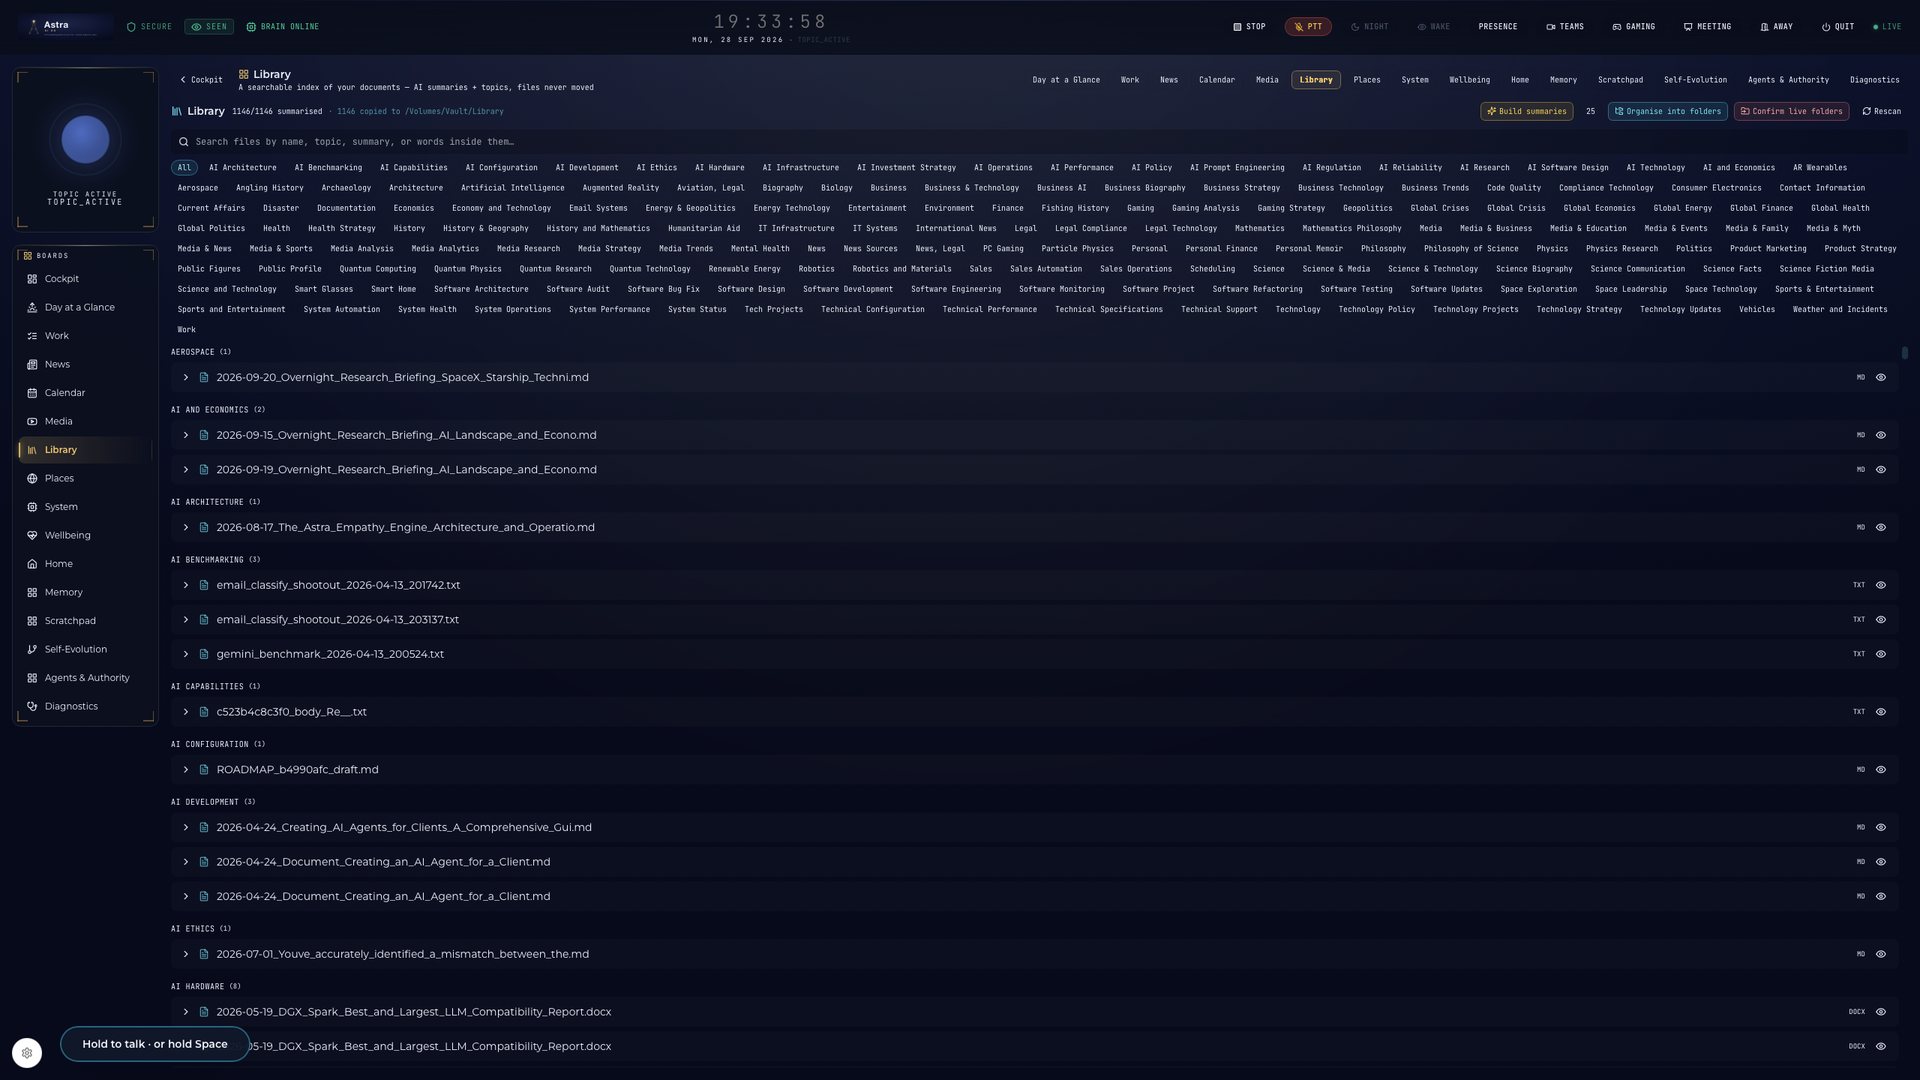Click the settings gear icon bottom-left
The width and height of the screenshot is (1920, 1080).
click(27, 1053)
